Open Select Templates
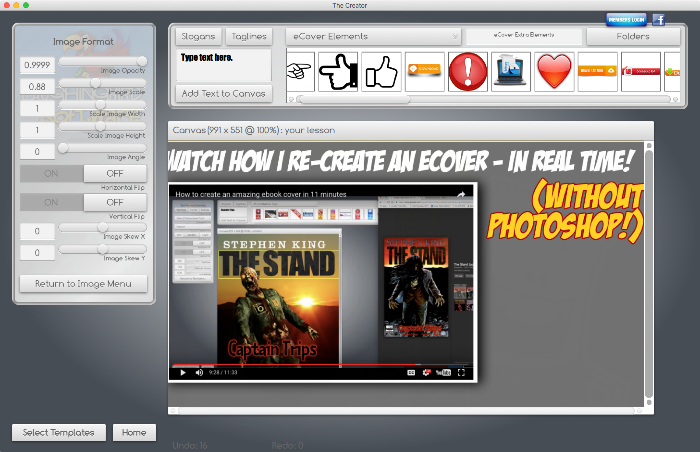The height and width of the screenshot is (452, 700). coord(59,432)
